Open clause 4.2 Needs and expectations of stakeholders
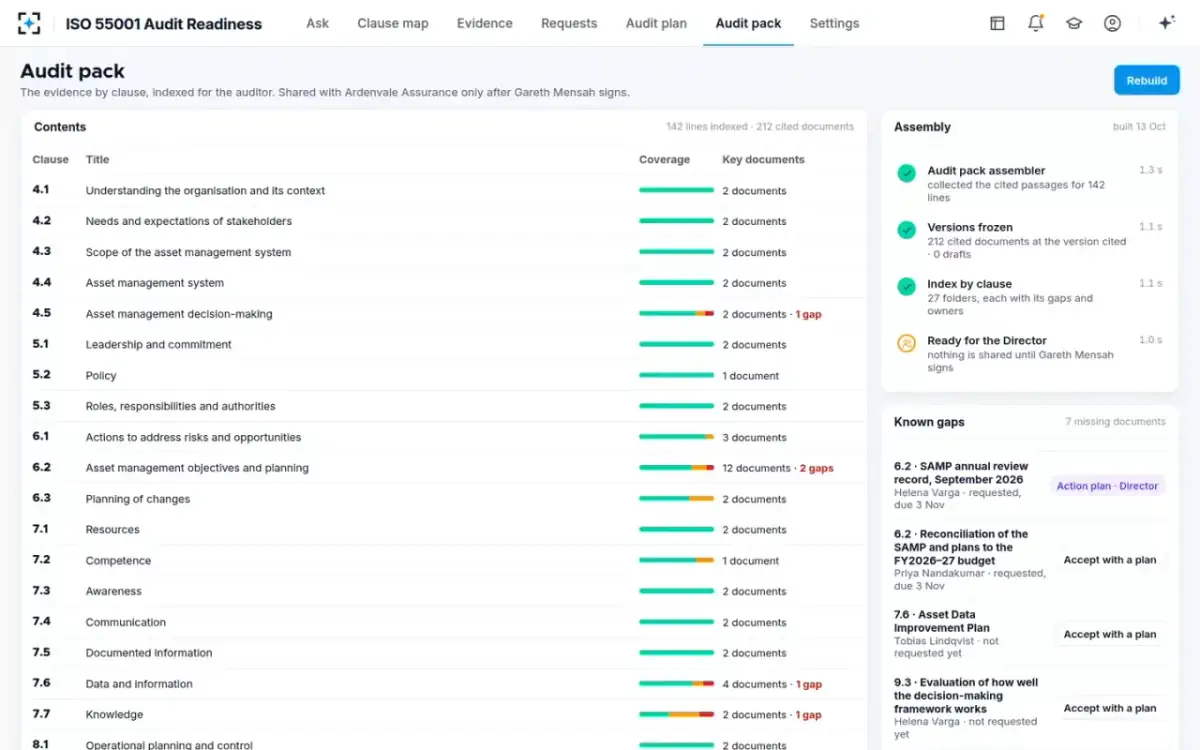This screenshot has width=1200, height=750. click(444, 221)
